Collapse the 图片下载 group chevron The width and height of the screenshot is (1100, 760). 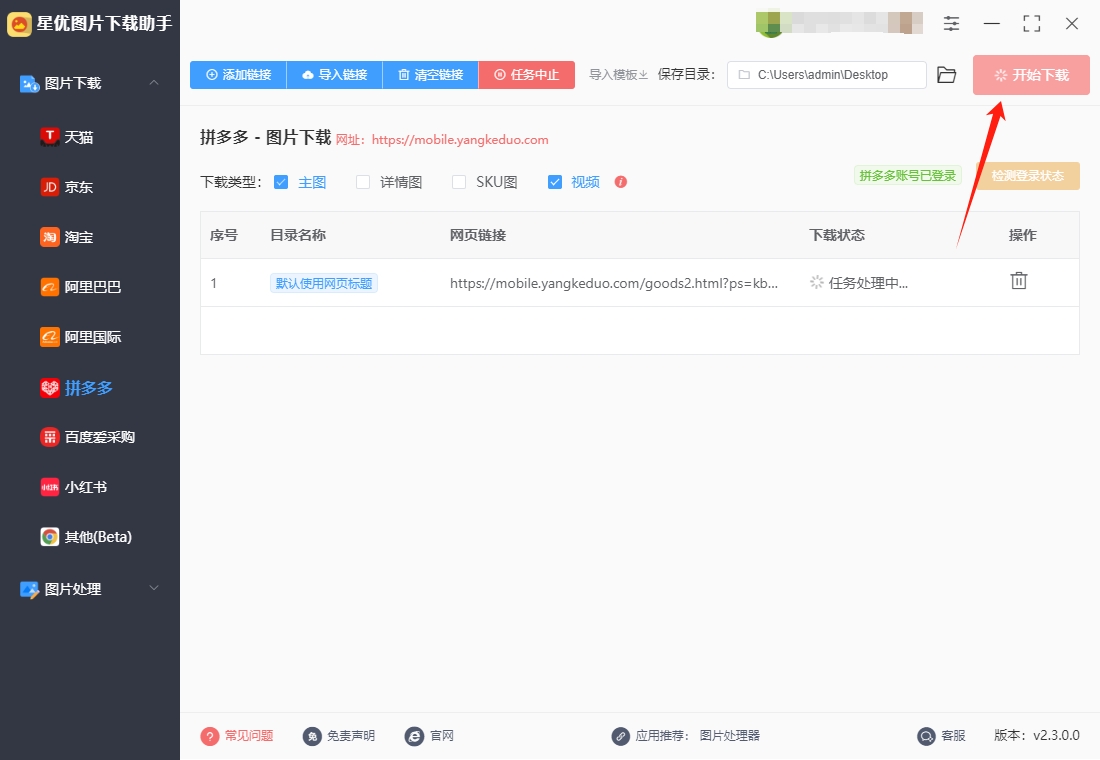(154, 83)
